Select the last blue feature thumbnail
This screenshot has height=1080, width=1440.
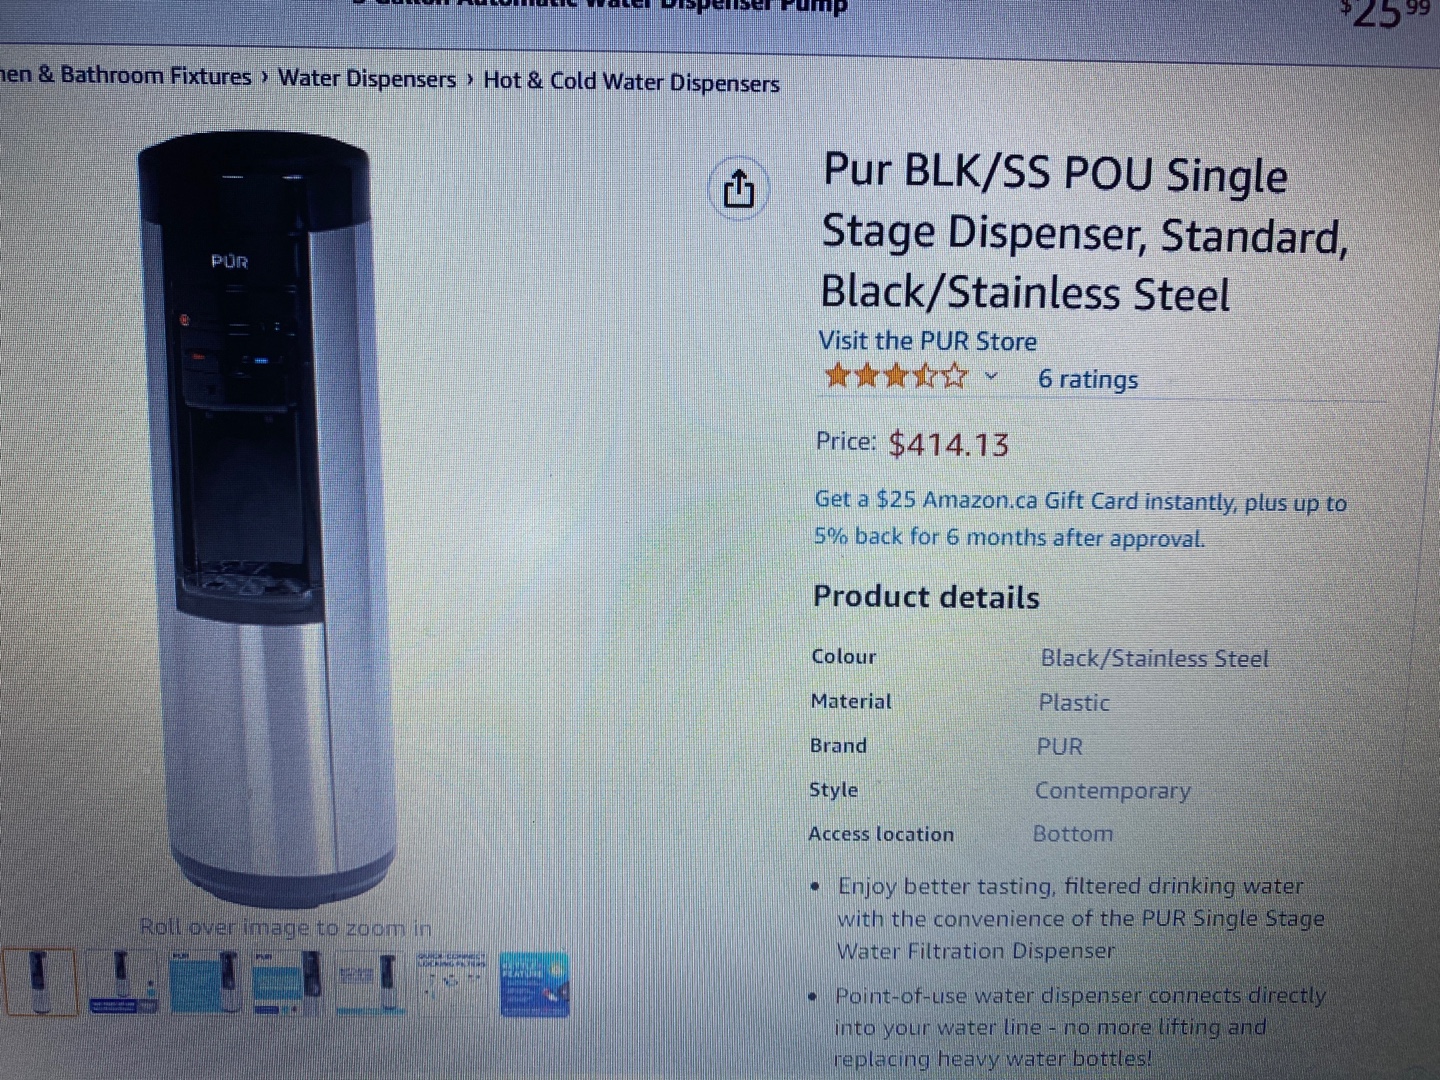pyautogui.click(x=534, y=984)
